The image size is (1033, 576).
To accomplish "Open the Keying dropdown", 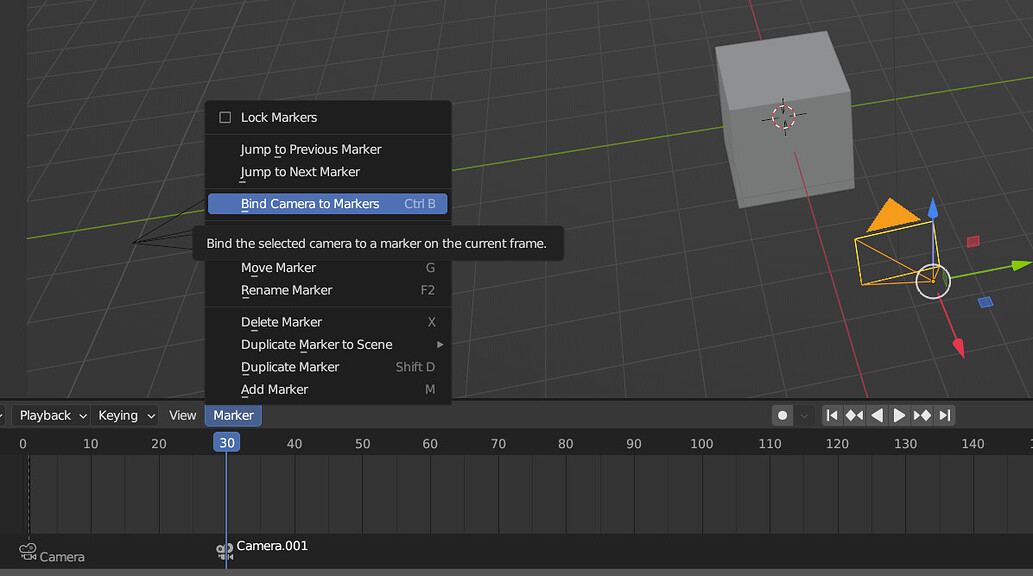I will point(125,415).
